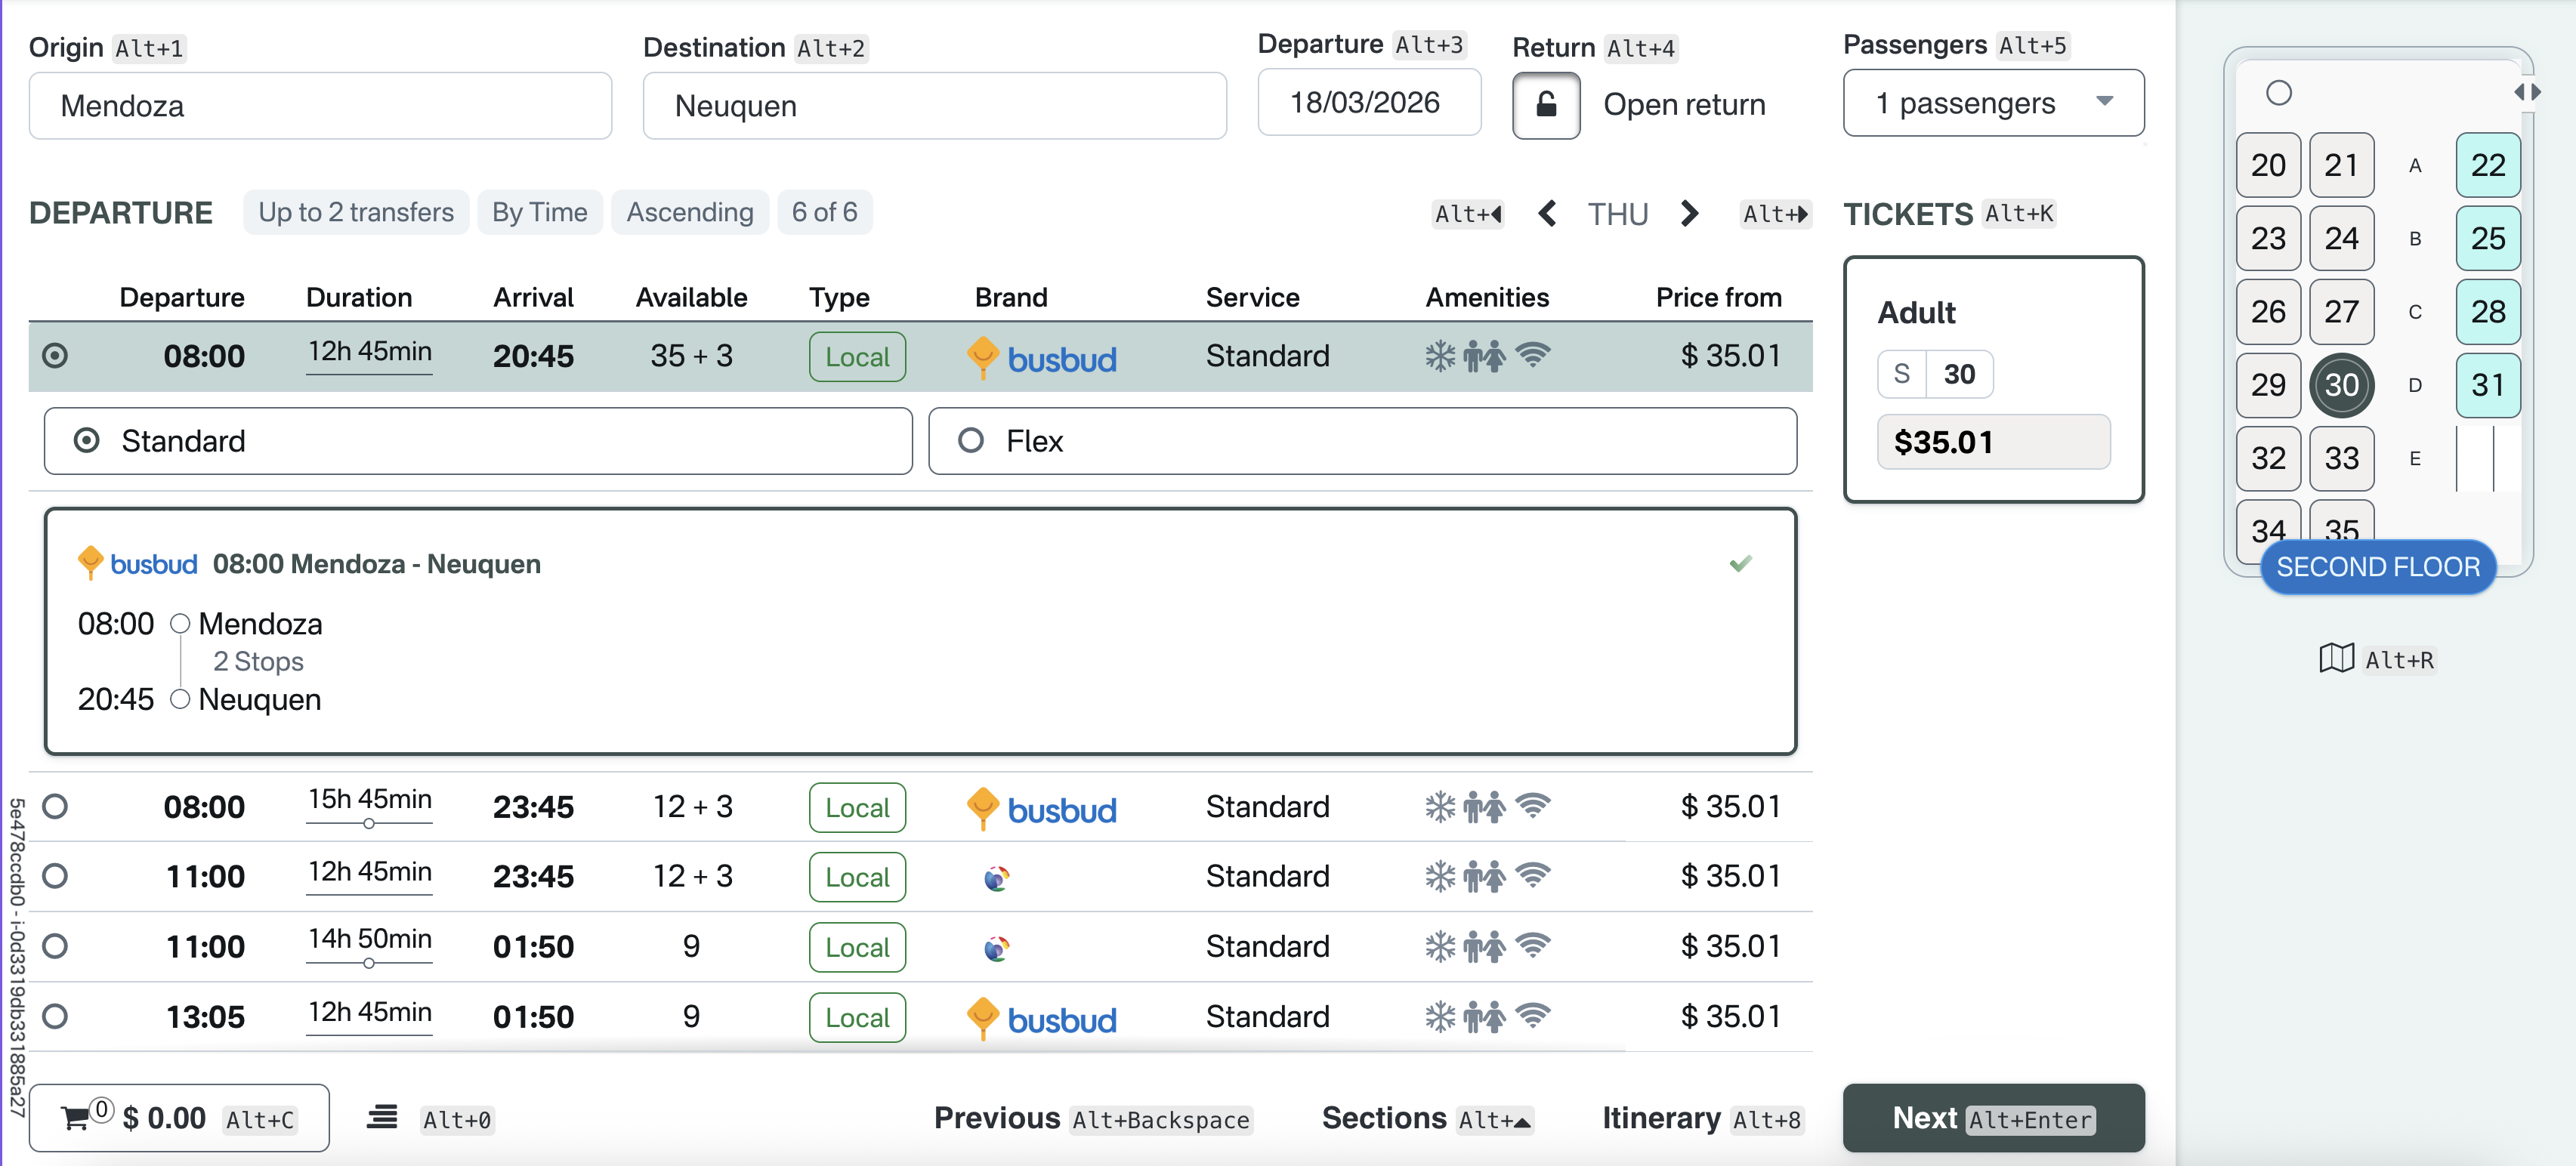Go to next day arrow

[x=1689, y=213]
